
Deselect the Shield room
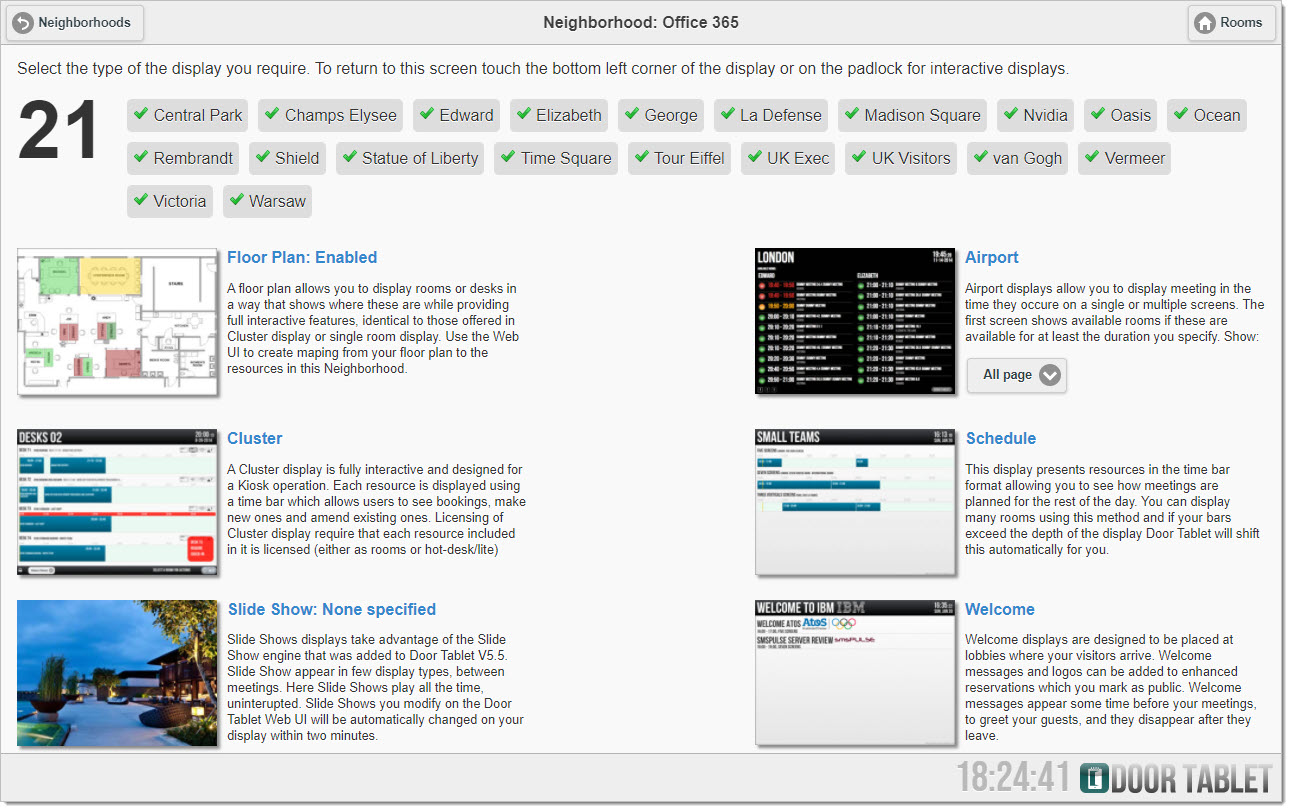287,158
